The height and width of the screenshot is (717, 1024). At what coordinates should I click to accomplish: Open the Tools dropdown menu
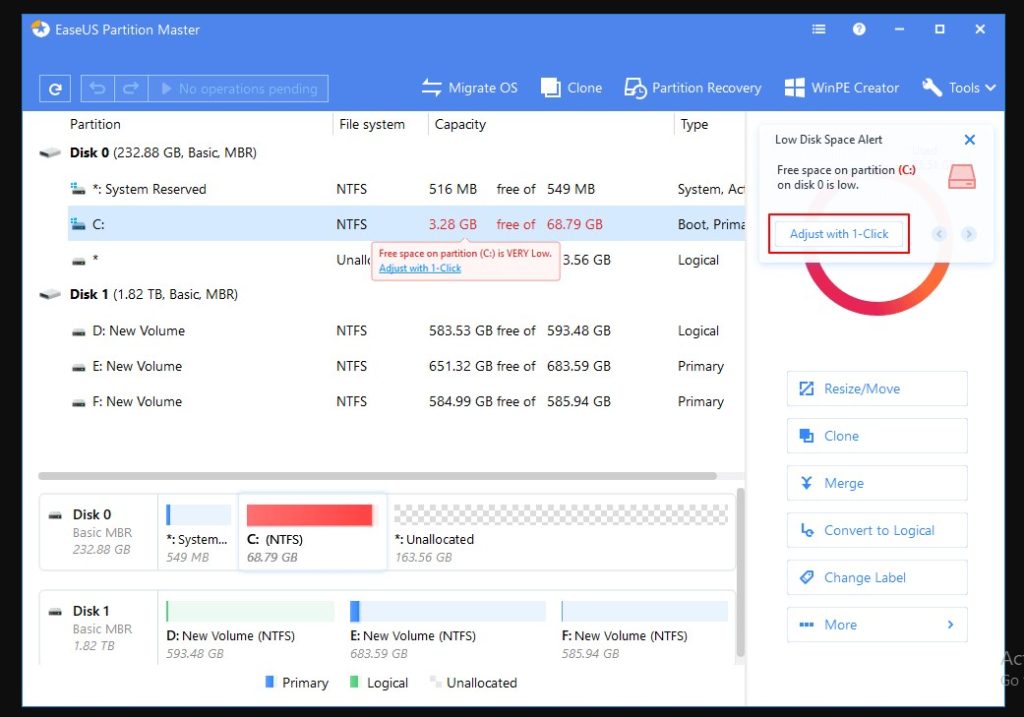[958, 88]
